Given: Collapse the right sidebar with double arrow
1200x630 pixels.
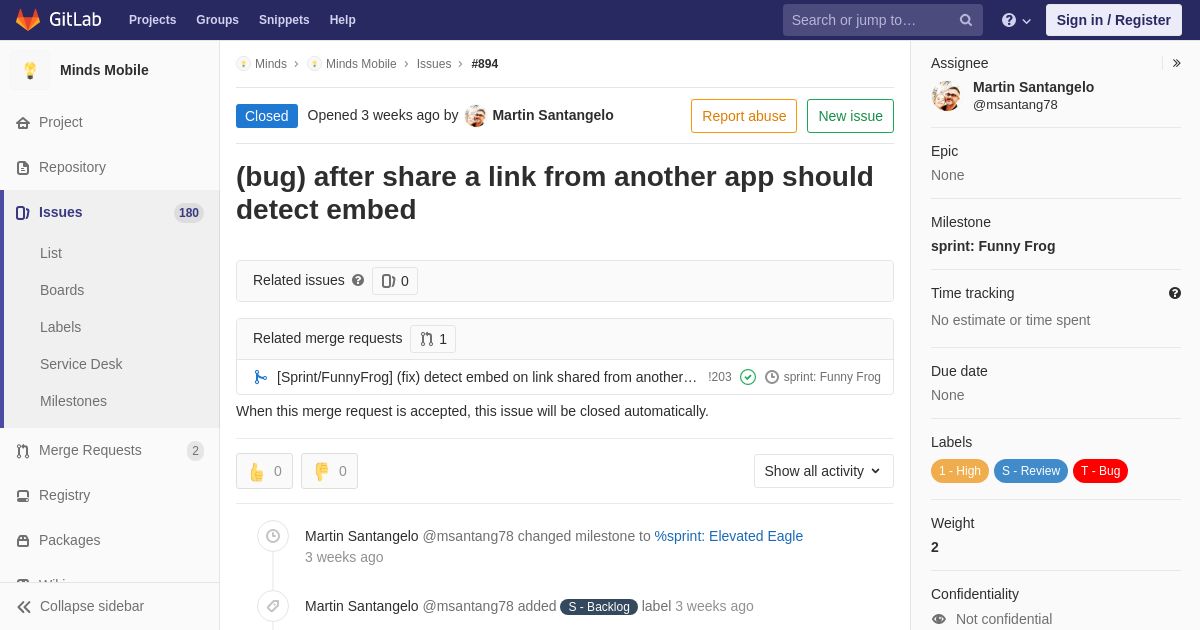Looking at the screenshot, I should click(x=1177, y=63).
